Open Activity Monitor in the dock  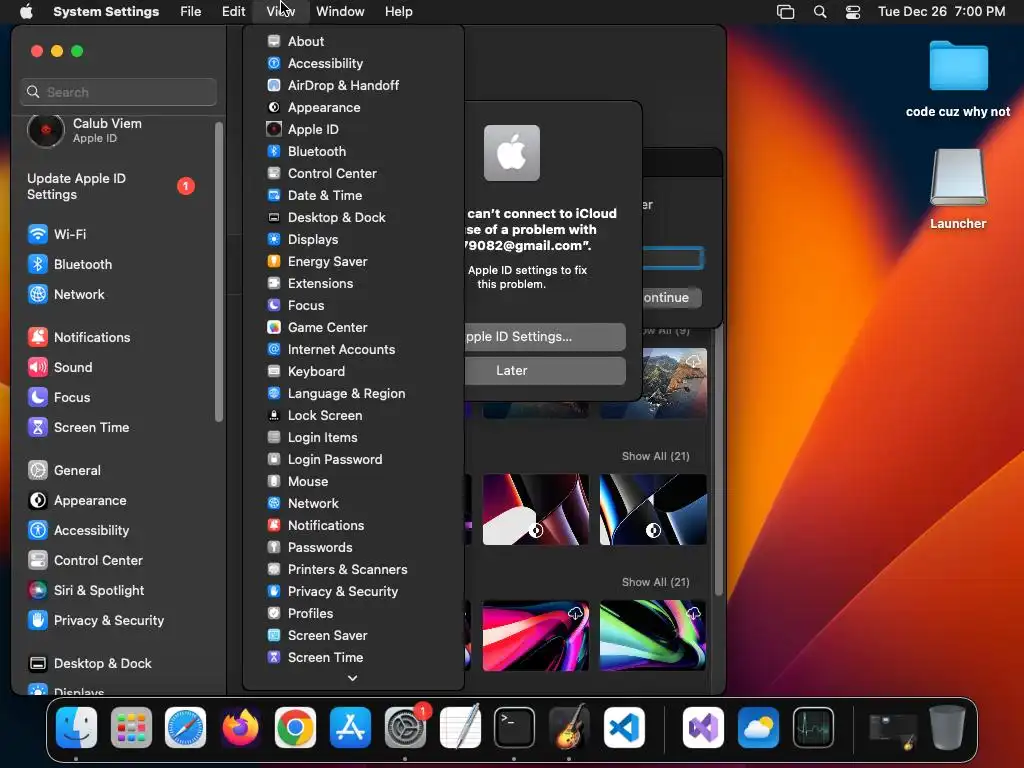coord(813,727)
